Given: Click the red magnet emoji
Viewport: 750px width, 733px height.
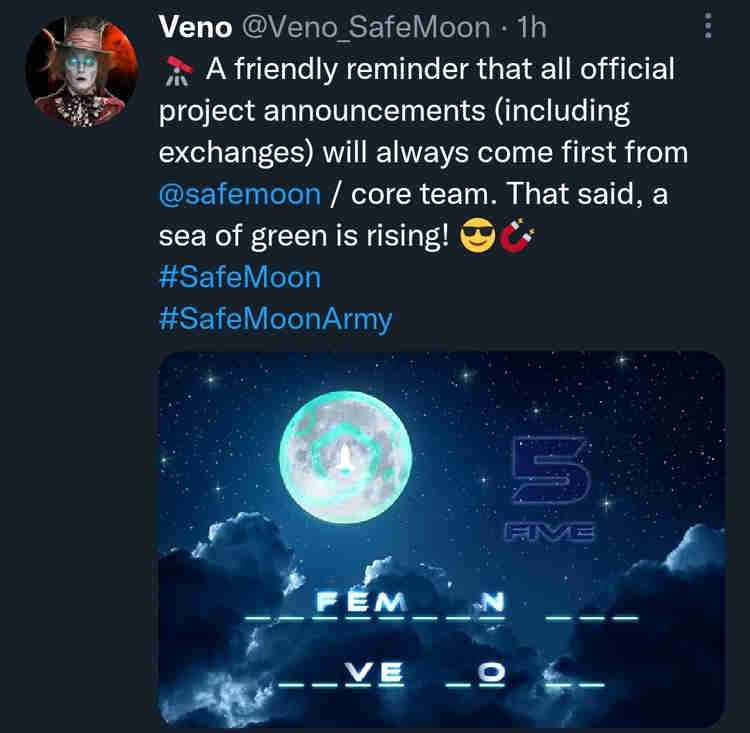Looking at the screenshot, I should 516,239.
